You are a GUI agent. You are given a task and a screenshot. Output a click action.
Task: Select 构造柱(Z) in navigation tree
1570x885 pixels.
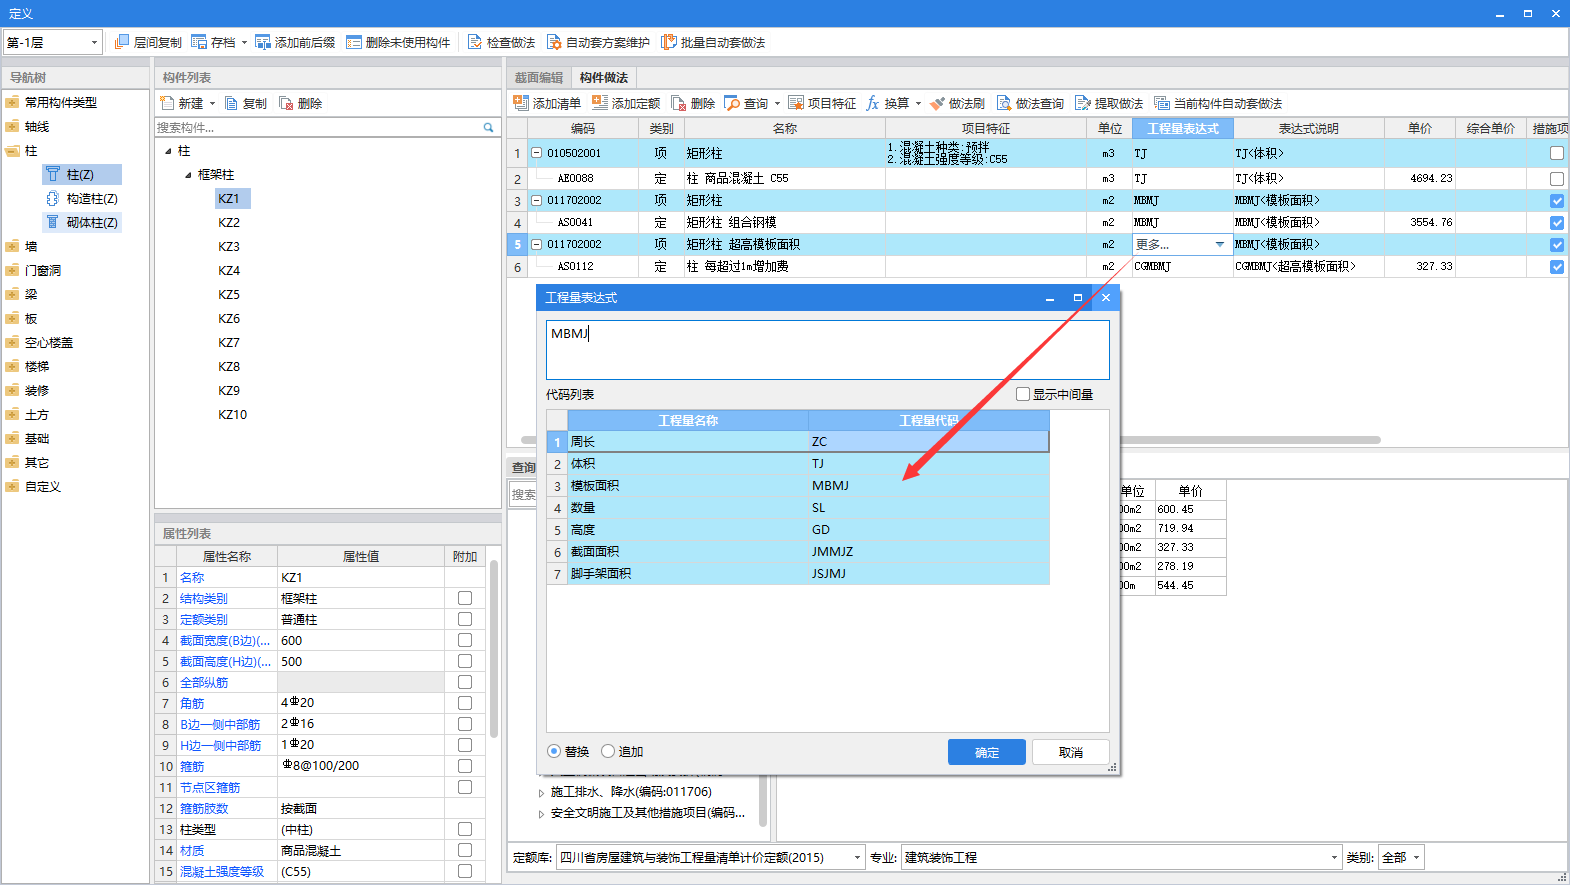tap(81, 198)
